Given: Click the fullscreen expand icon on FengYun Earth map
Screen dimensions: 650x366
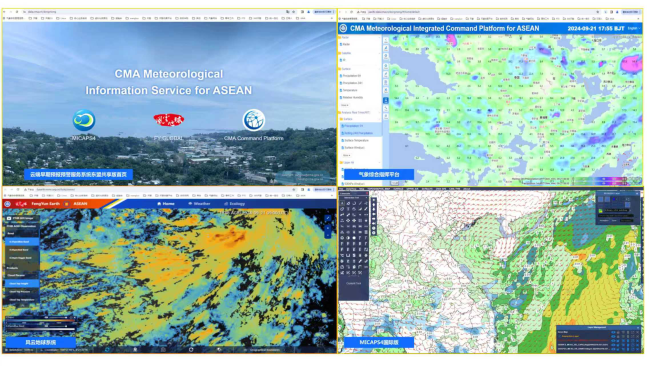Looking at the screenshot, I should coord(327,218).
